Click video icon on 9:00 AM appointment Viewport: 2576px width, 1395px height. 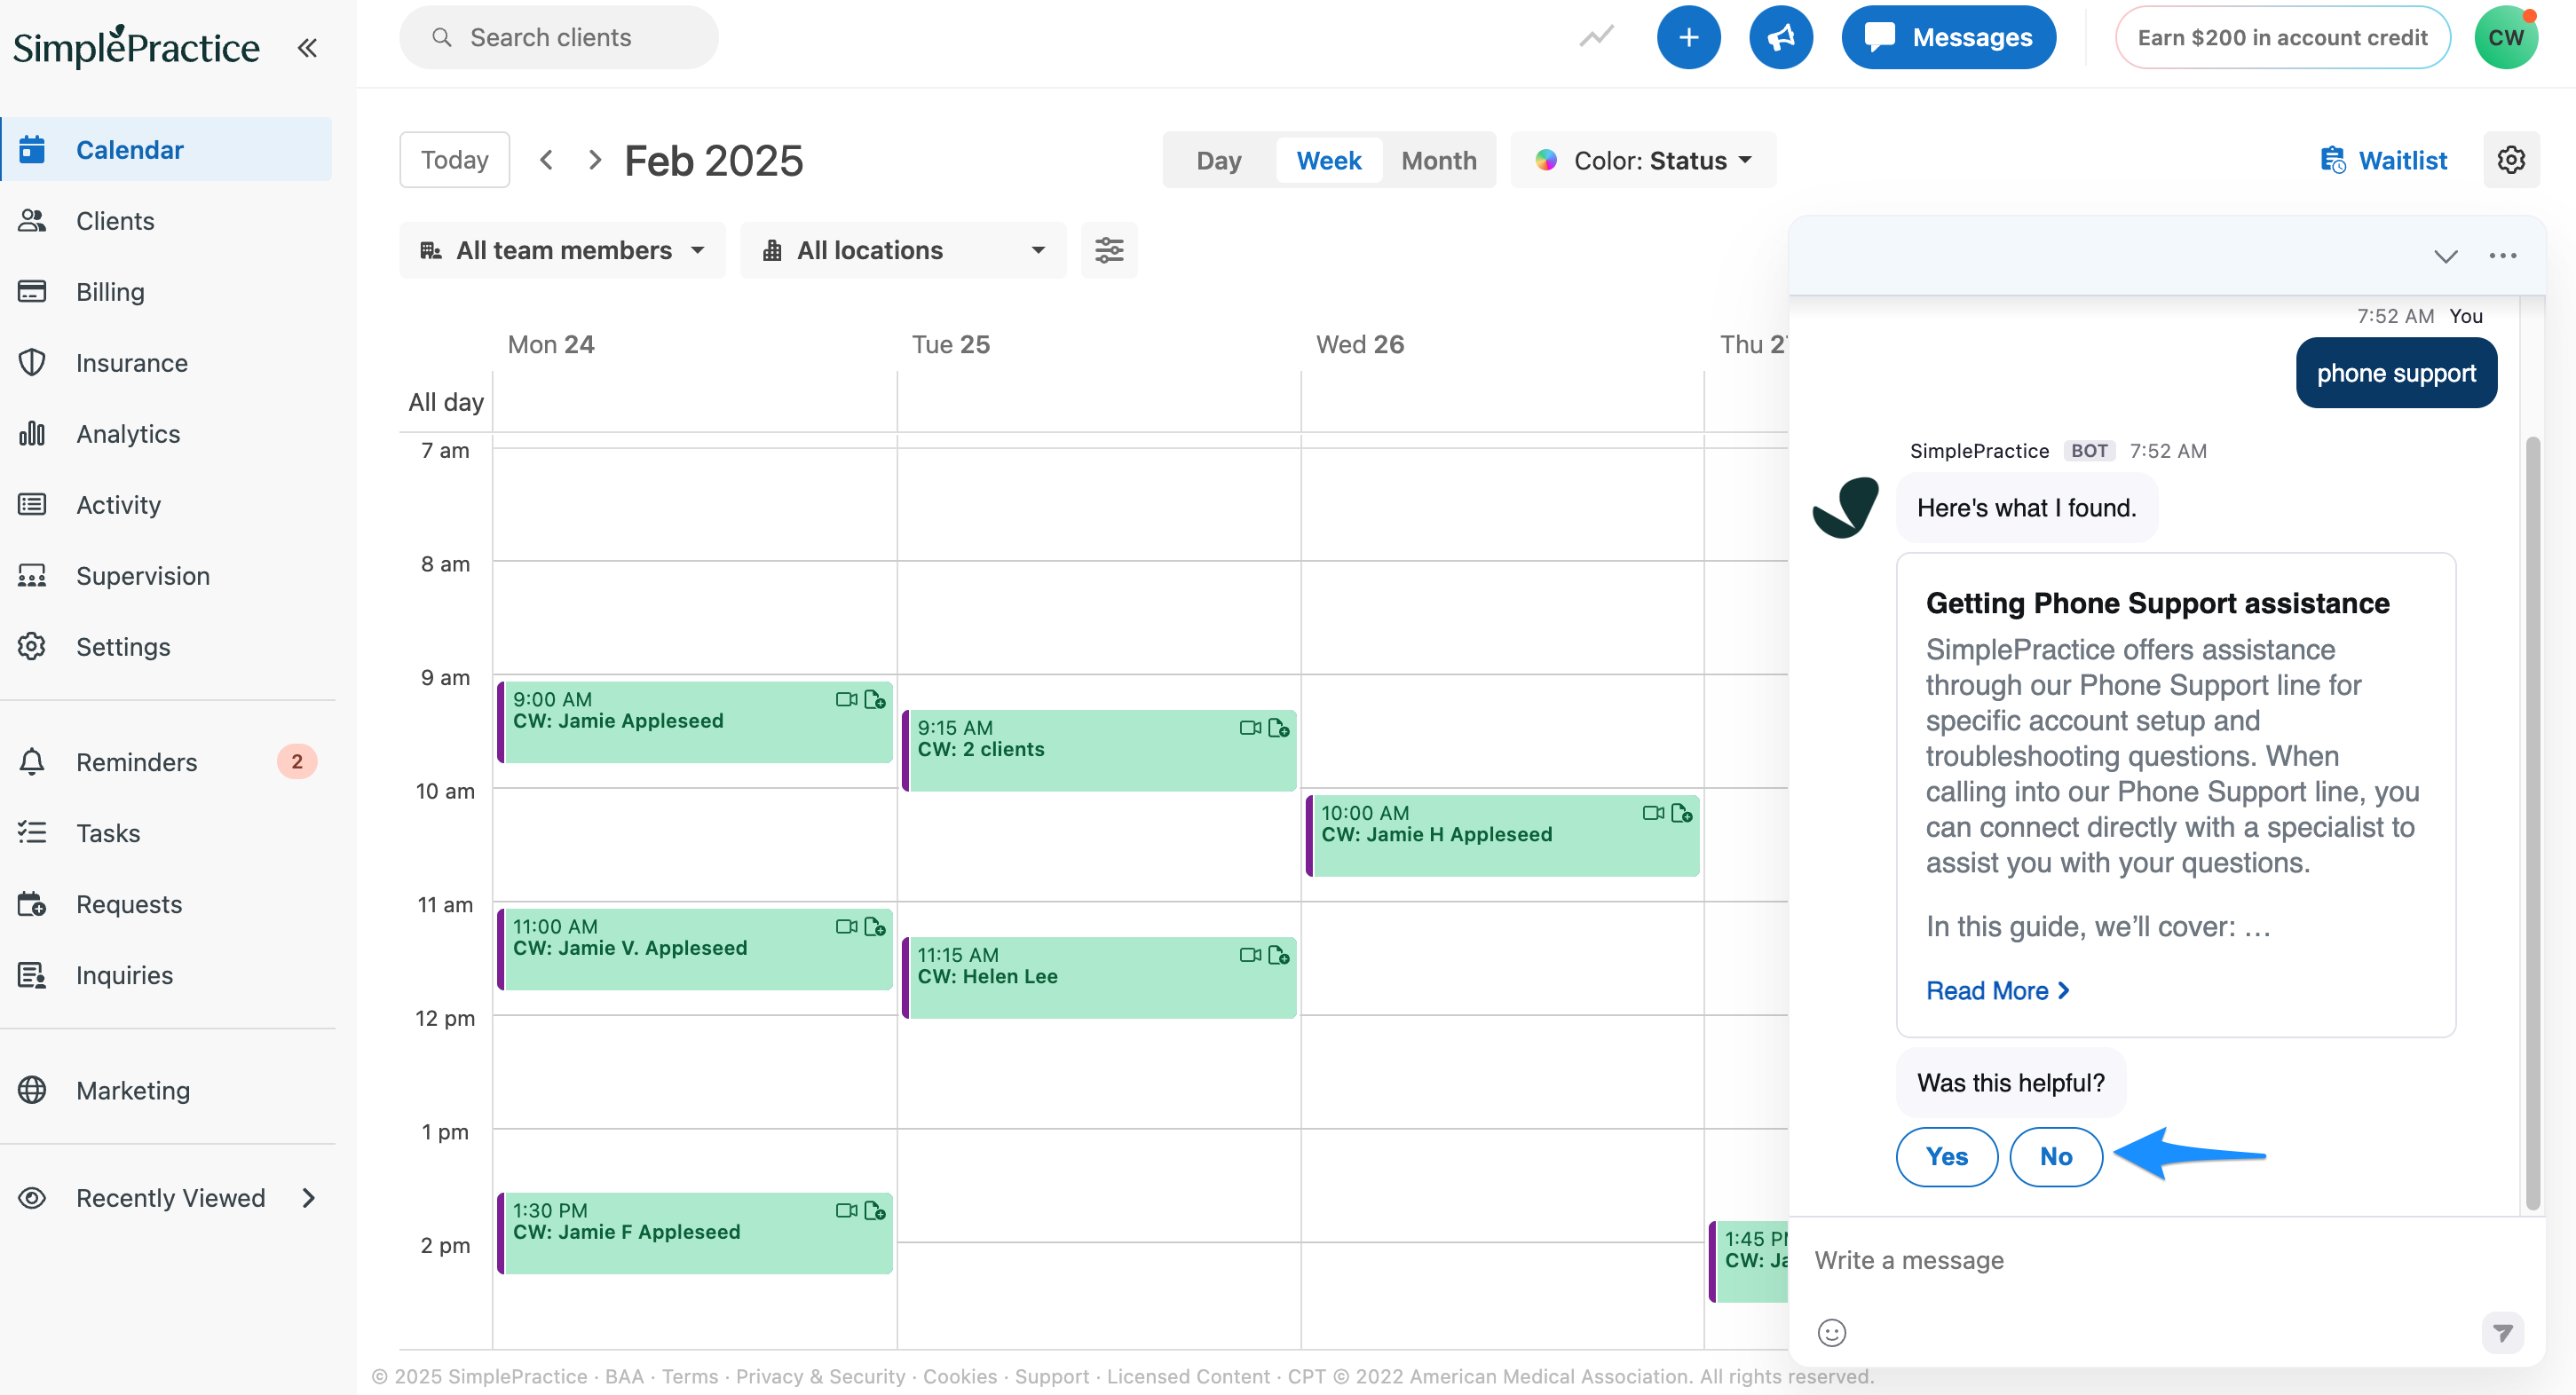click(846, 699)
